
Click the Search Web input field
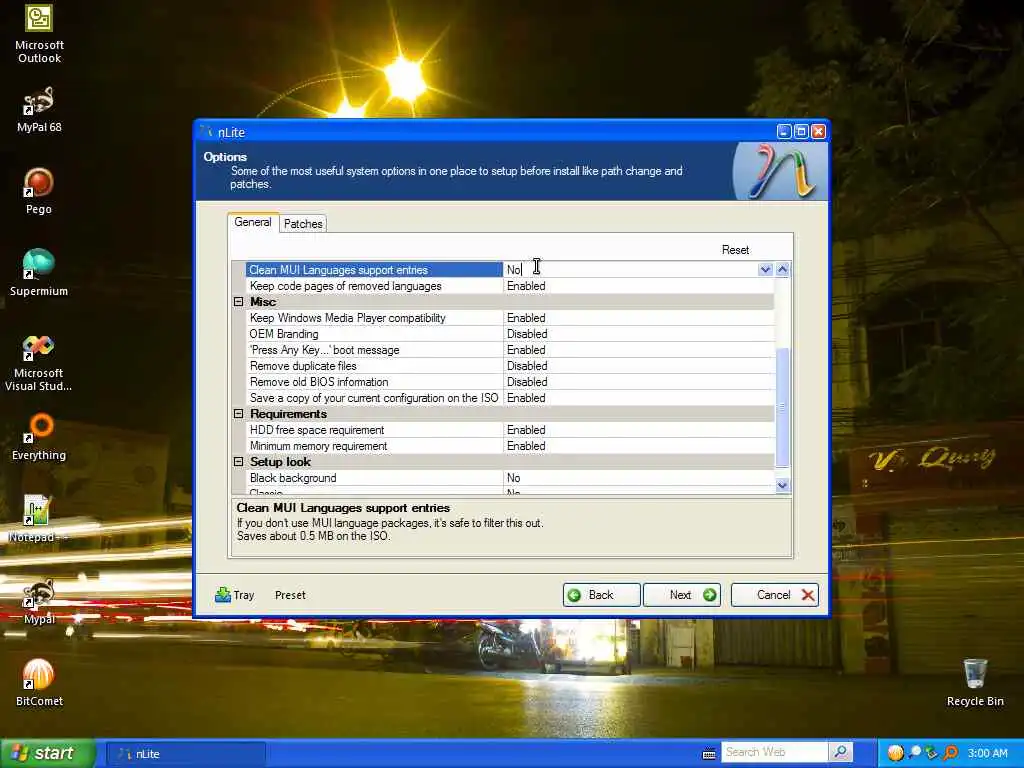(775, 752)
